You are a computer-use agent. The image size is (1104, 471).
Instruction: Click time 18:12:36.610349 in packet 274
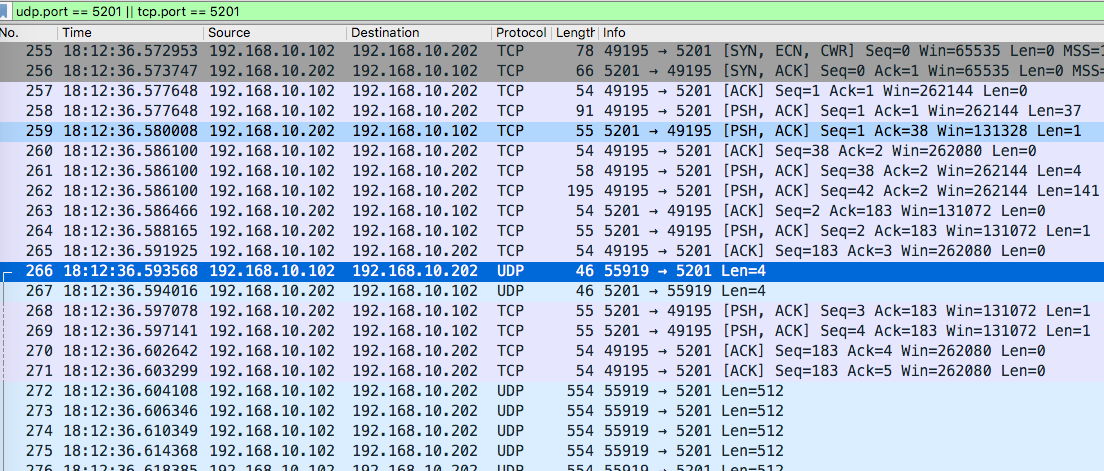click(x=131, y=429)
